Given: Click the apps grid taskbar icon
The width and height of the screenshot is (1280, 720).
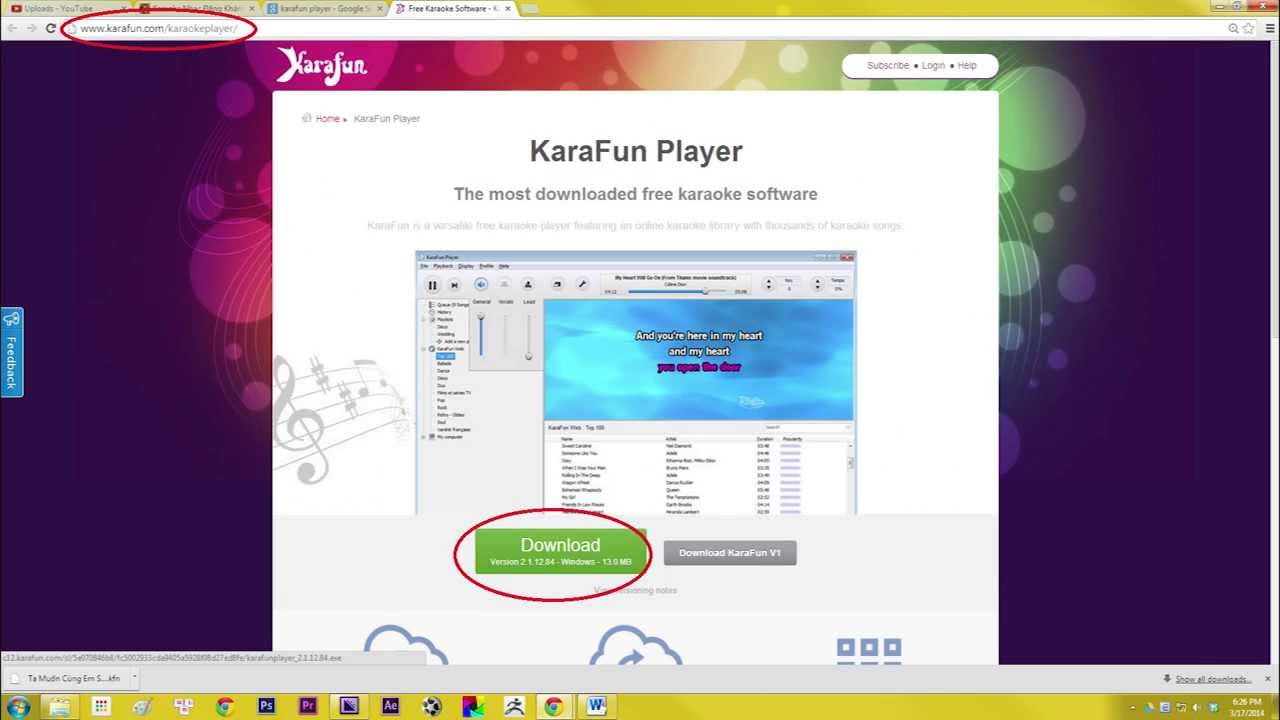Looking at the screenshot, I should 101,706.
